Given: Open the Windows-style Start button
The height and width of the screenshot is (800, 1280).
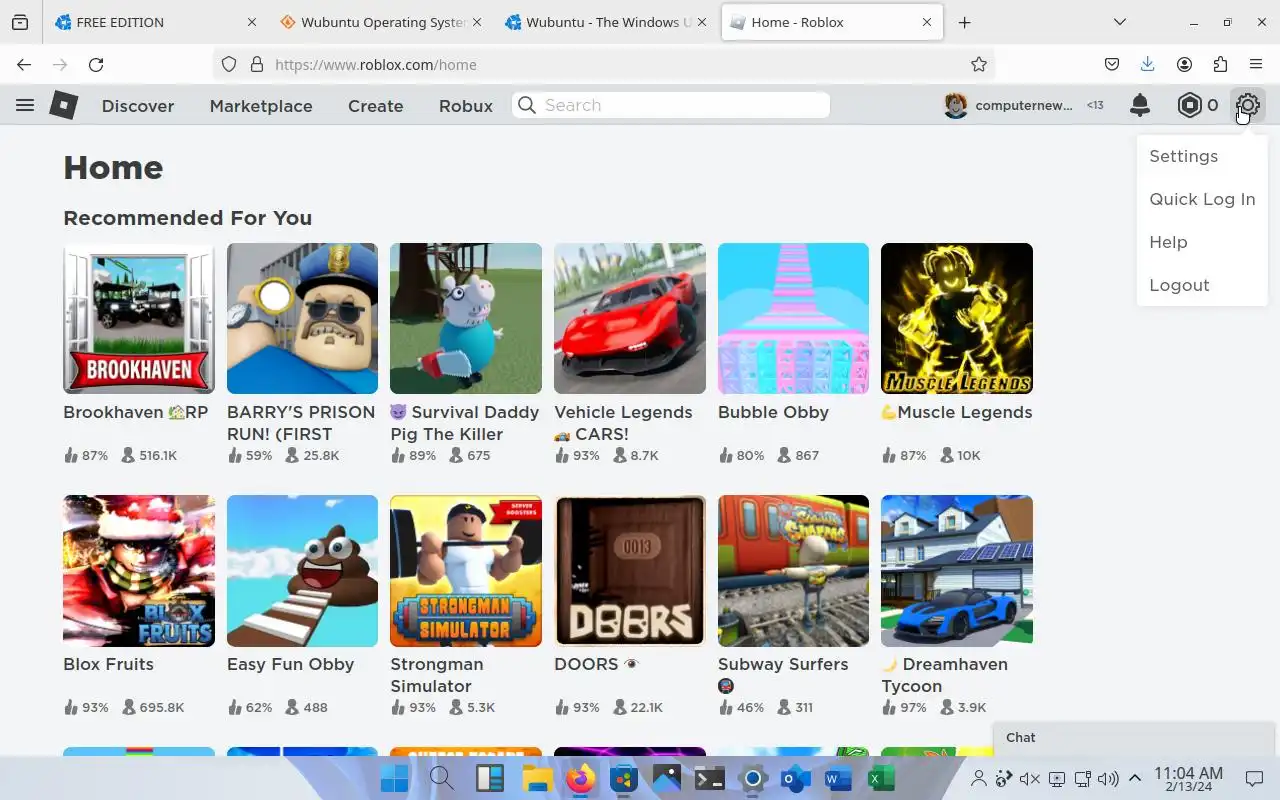Looking at the screenshot, I should [394, 778].
